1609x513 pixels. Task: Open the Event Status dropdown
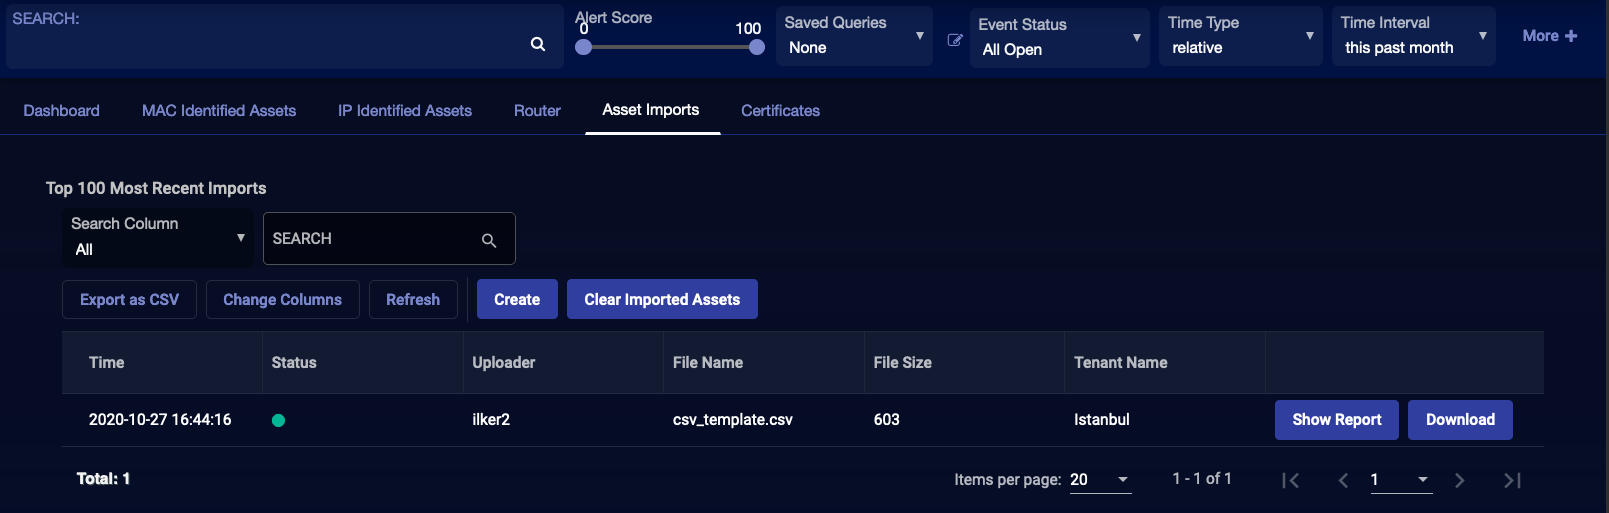pos(1059,38)
